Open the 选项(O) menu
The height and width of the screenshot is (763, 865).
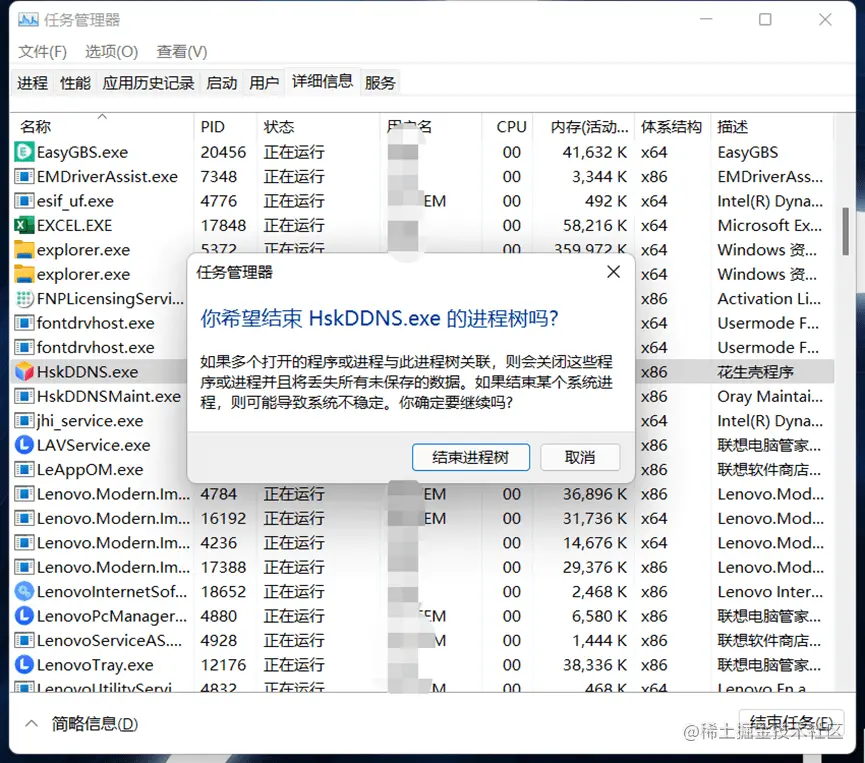(111, 52)
